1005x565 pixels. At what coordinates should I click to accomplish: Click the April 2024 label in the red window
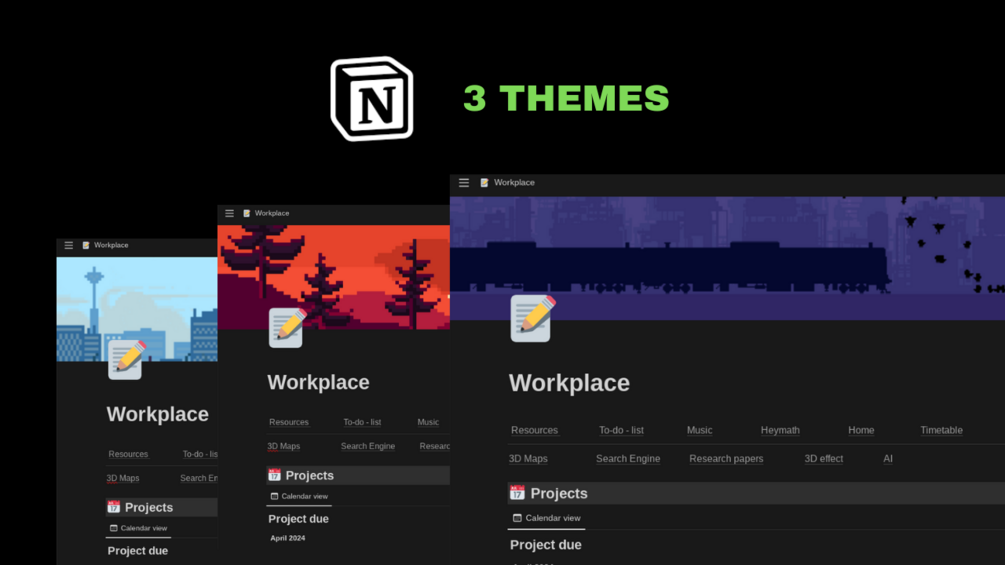[288, 538]
